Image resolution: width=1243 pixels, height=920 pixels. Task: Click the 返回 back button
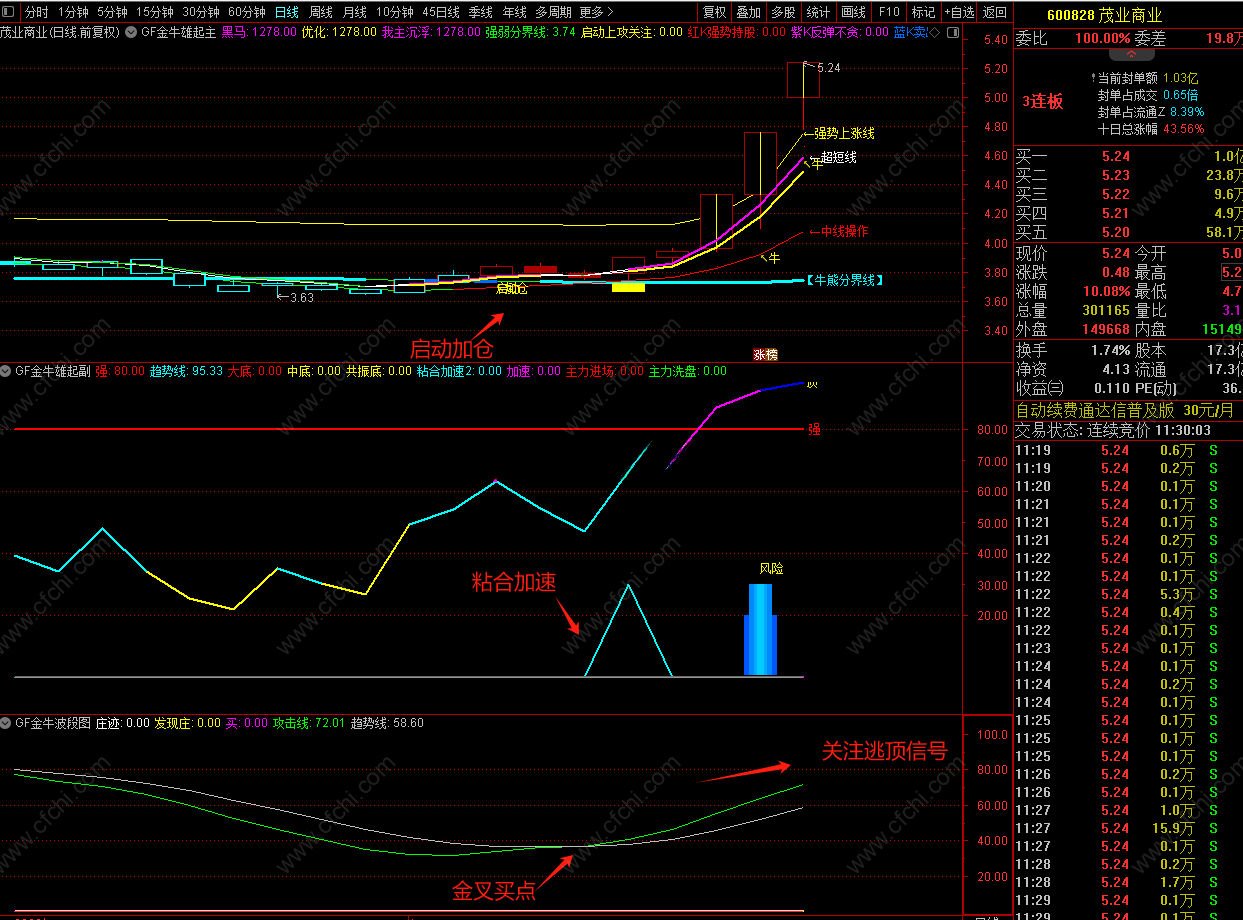(994, 12)
